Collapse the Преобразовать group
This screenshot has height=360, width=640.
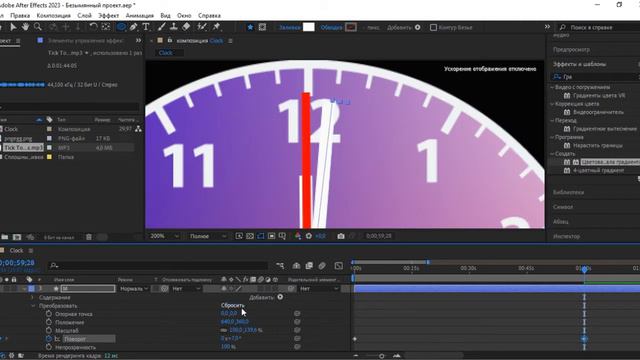33,306
